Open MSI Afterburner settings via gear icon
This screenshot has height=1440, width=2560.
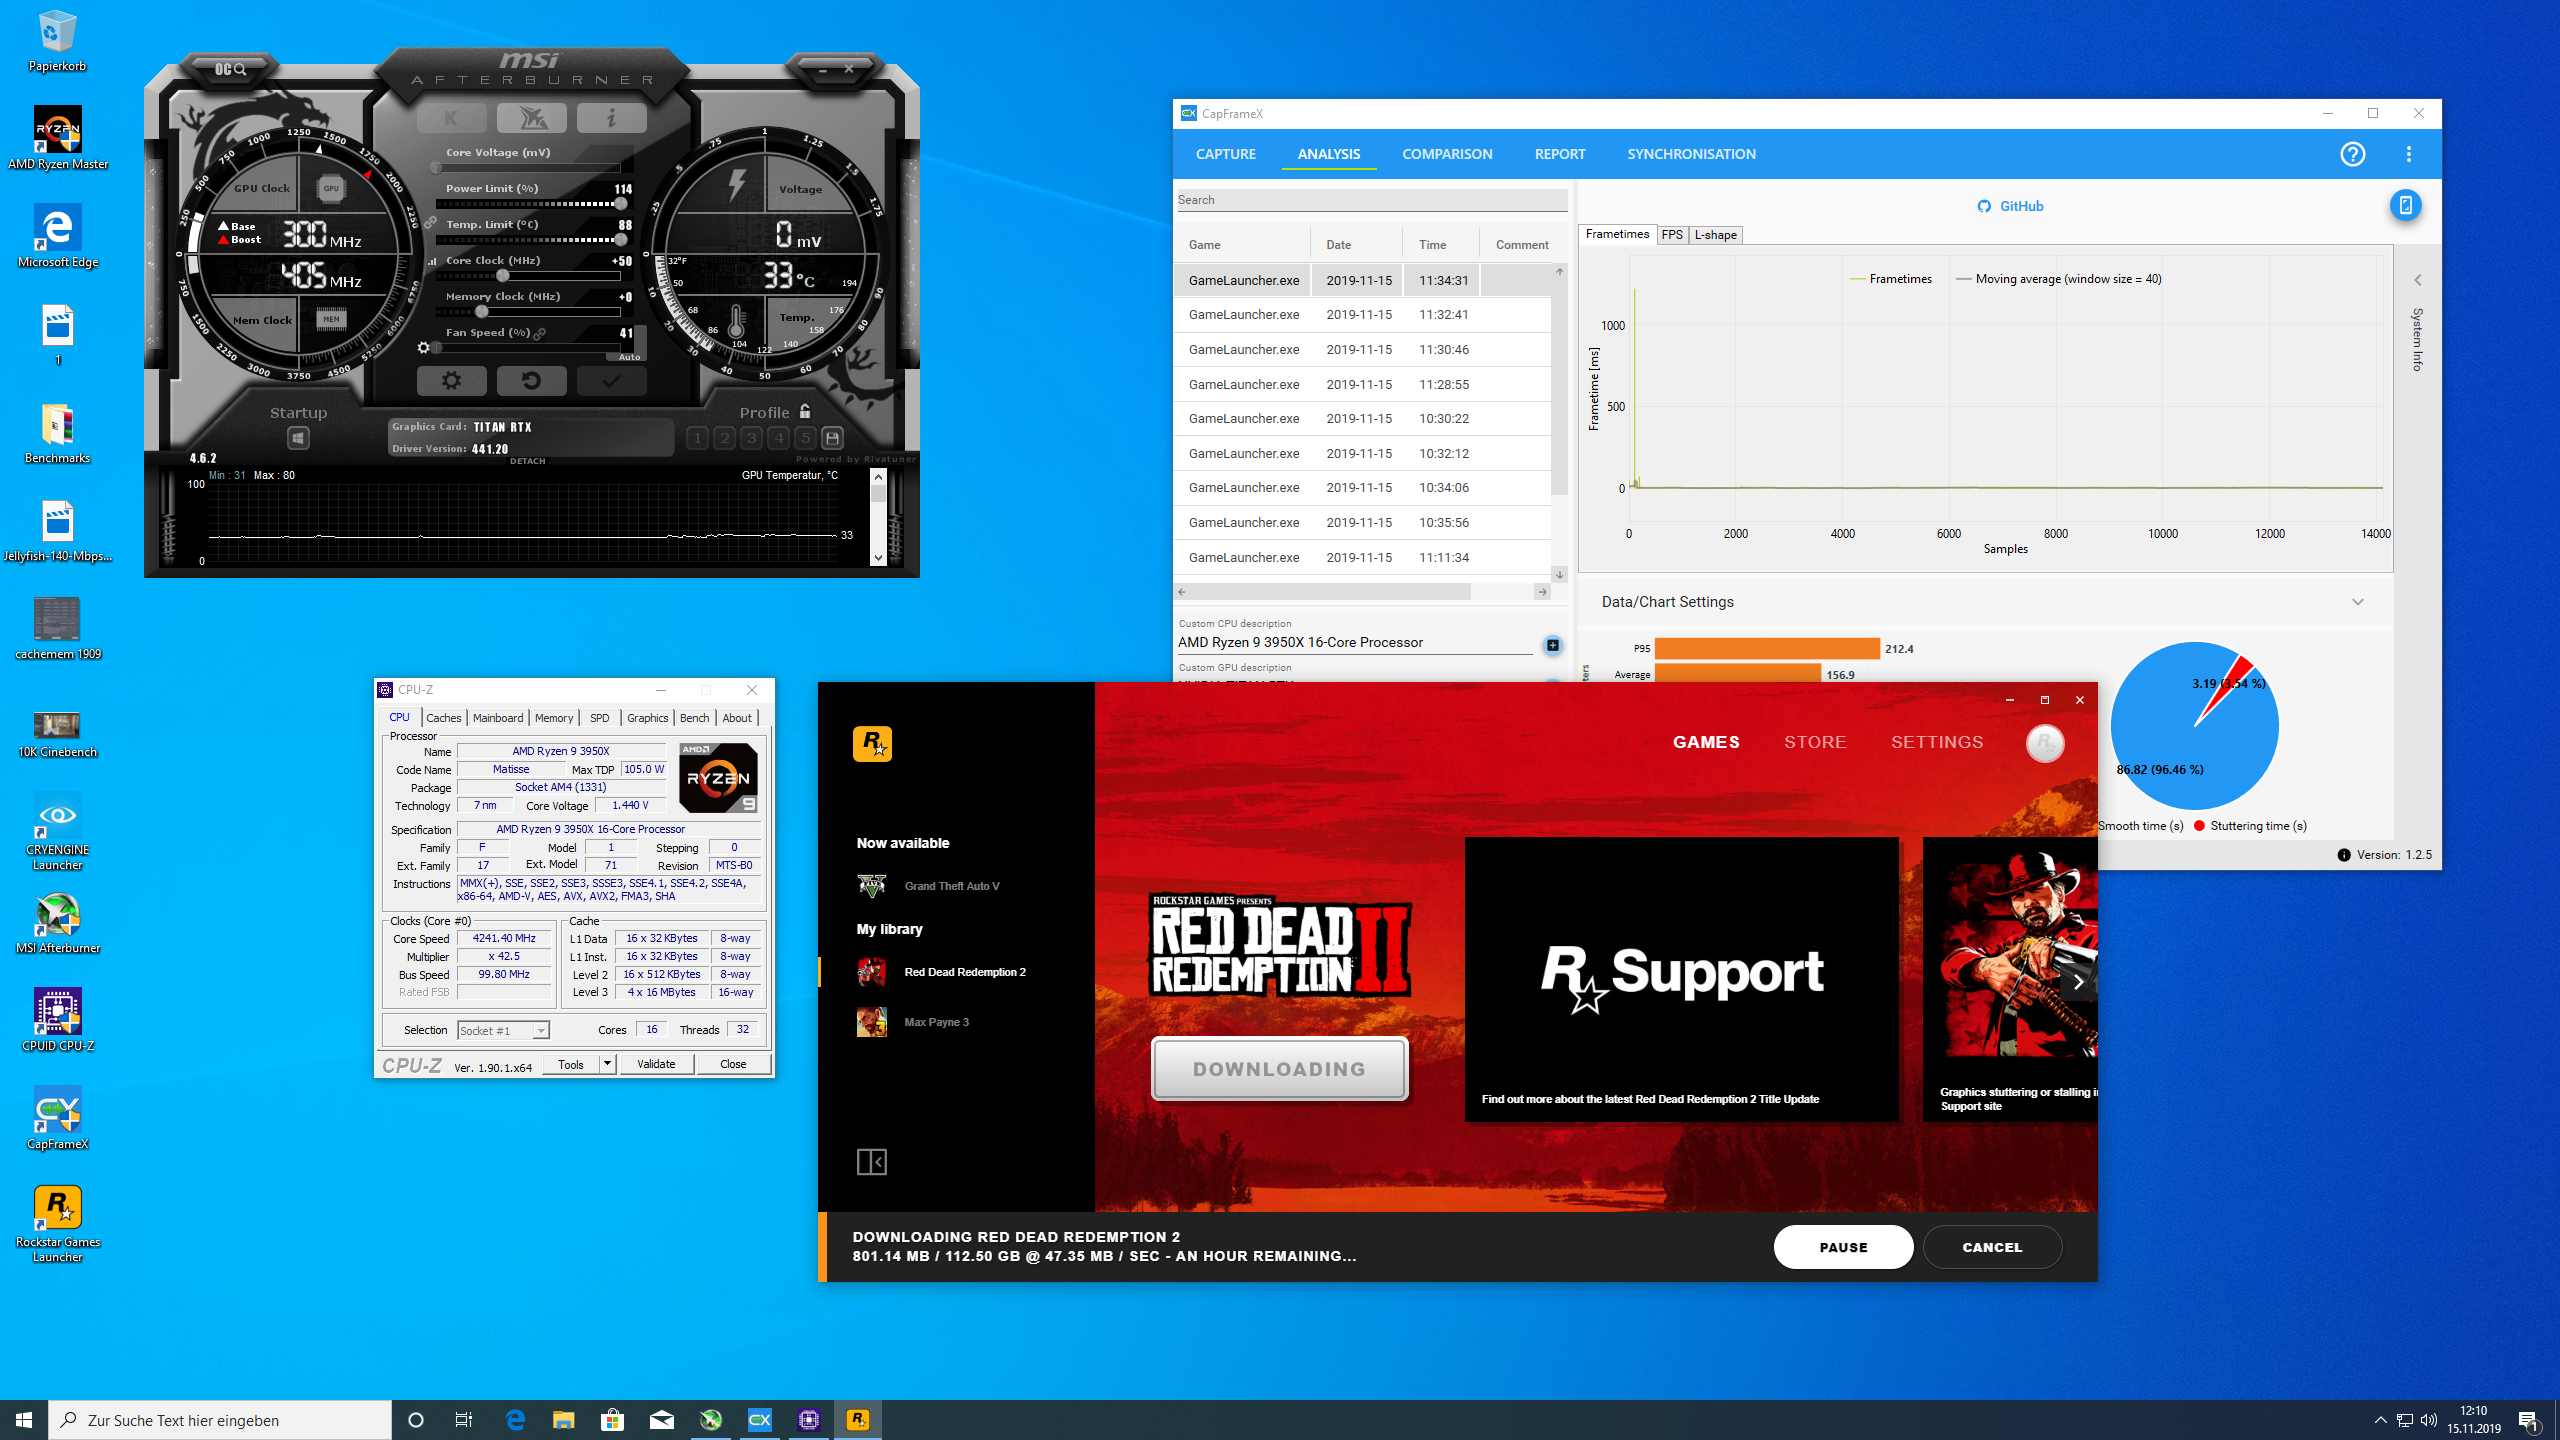[x=451, y=381]
